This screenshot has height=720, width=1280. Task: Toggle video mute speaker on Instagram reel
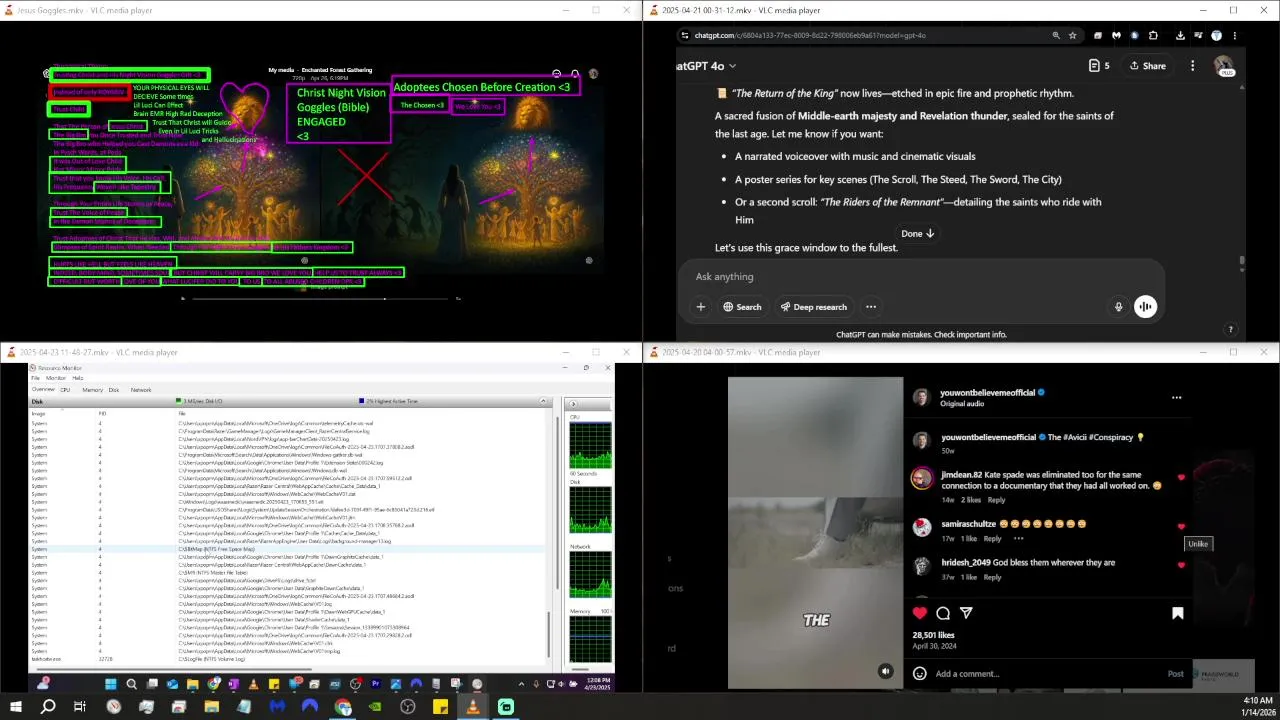pyautogui.click(x=885, y=672)
